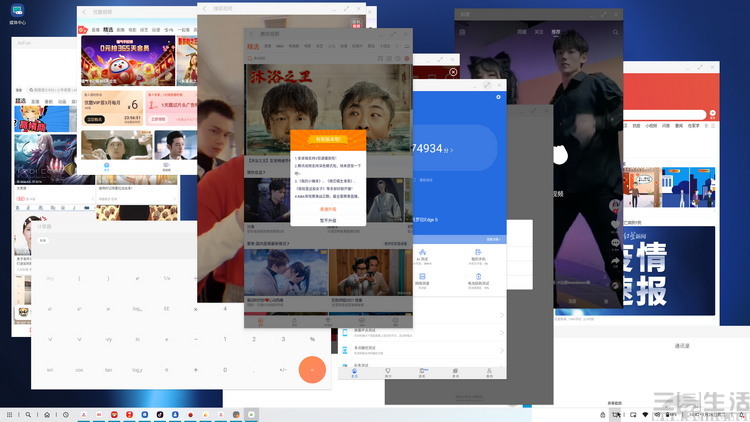
Task: Open the desktop shortcut icon at top-left
Action: [x=17, y=11]
